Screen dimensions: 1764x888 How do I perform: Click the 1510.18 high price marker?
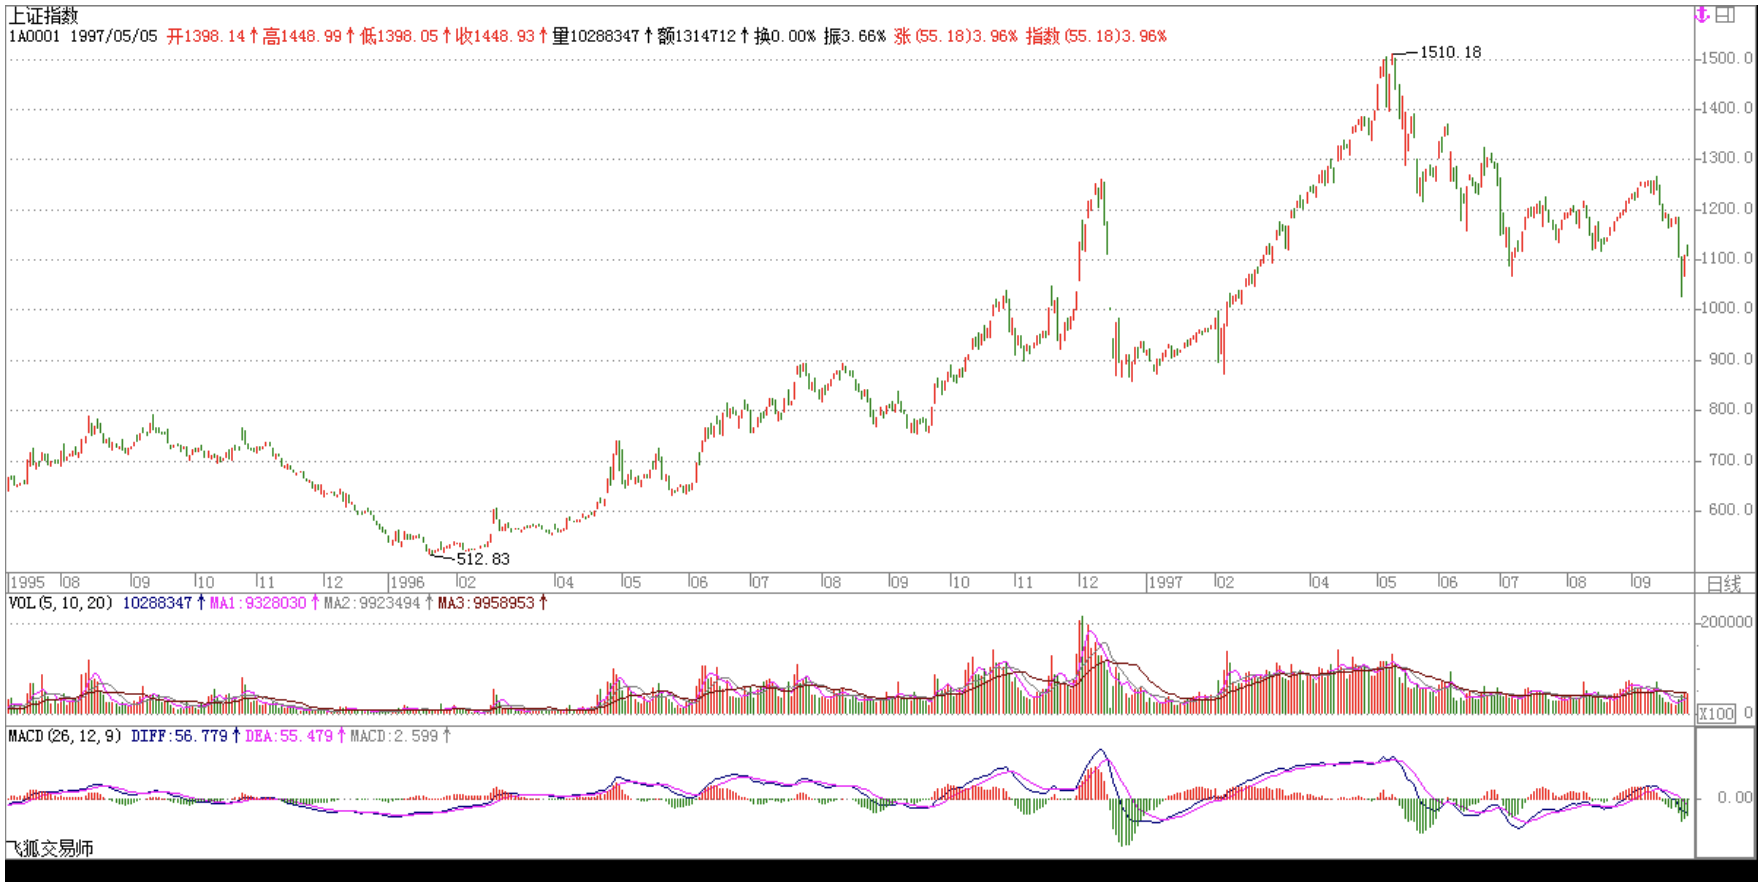pos(1450,52)
